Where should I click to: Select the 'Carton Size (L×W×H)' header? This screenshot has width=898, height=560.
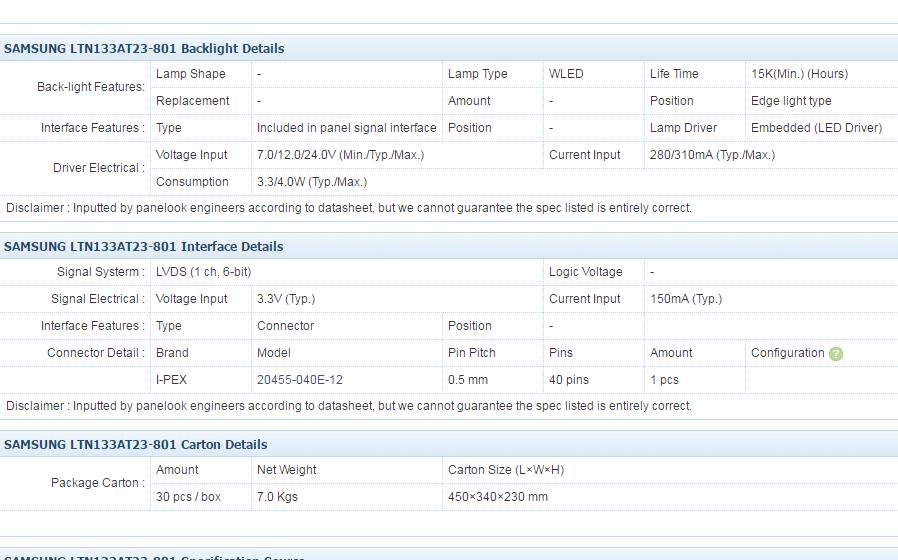[506, 470]
